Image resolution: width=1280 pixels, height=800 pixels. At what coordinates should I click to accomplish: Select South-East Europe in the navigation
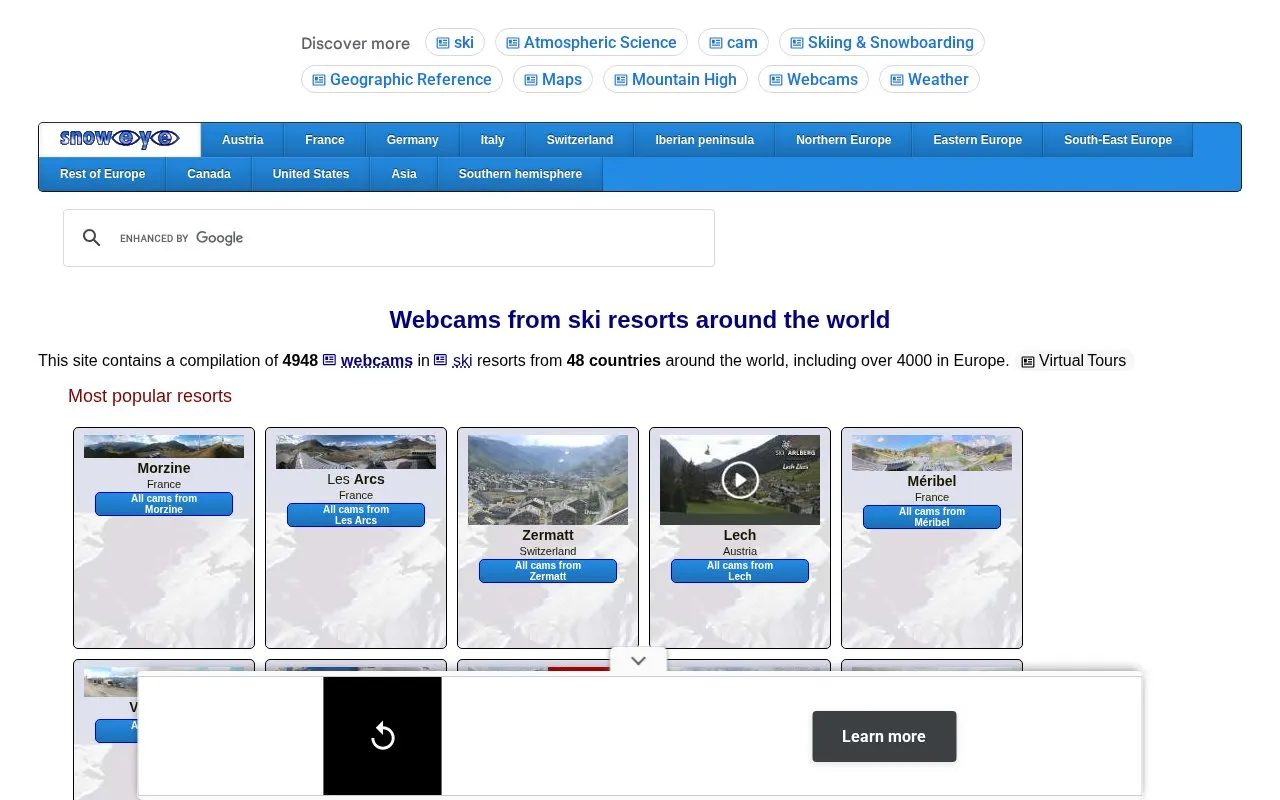click(1118, 140)
